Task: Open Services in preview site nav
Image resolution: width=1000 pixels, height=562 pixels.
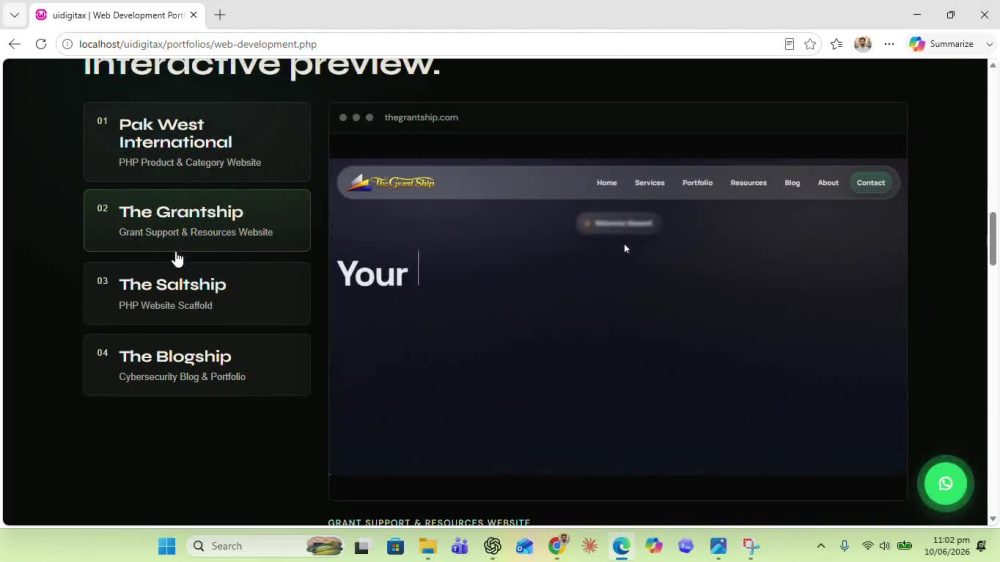Action: (x=649, y=182)
